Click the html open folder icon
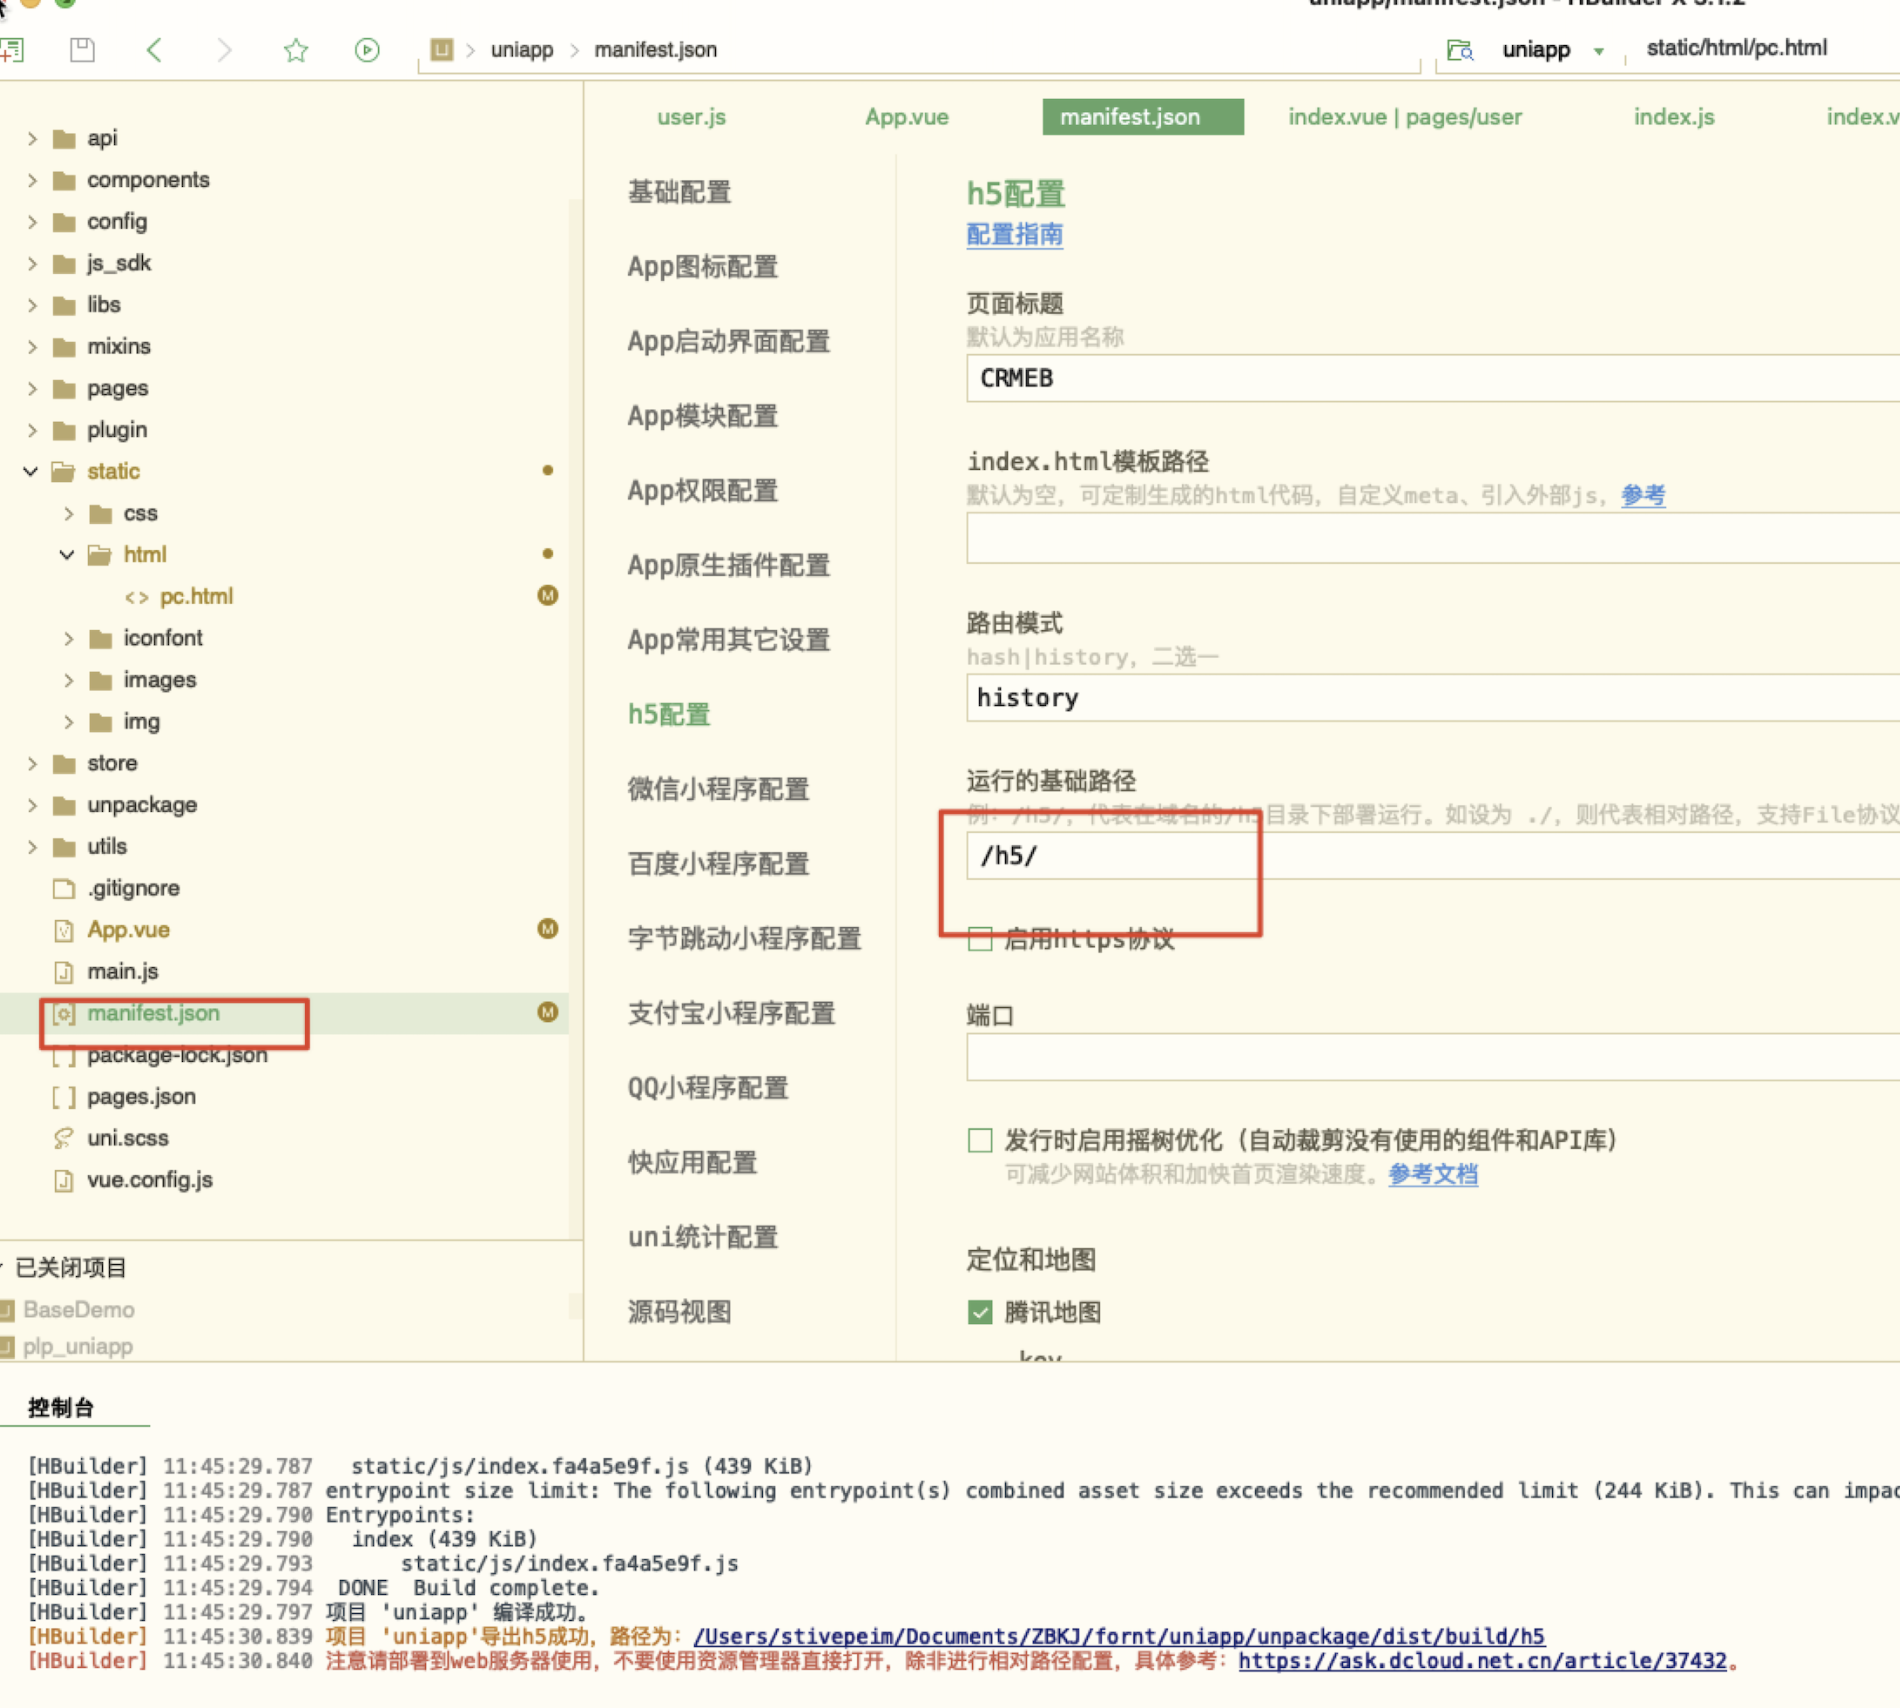Screen dimensions: 1900x1708 [x=100, y=555]
